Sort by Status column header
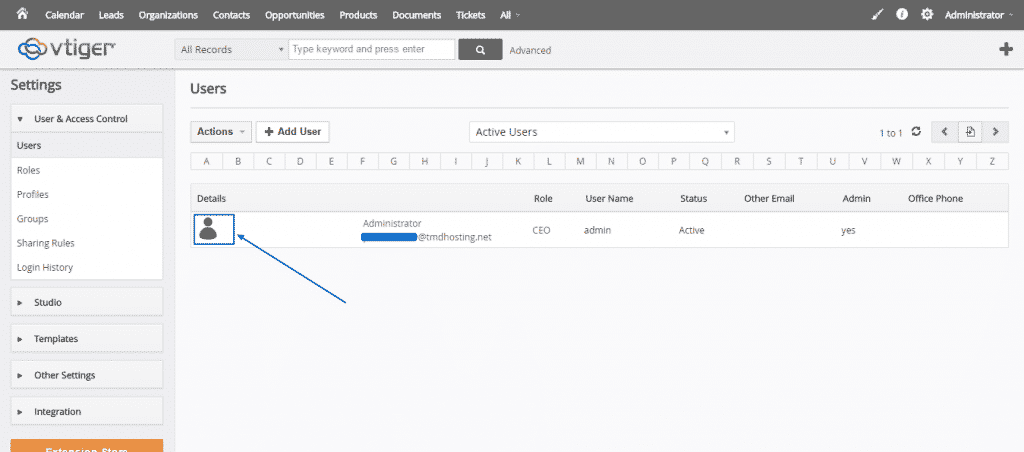The image size is (1024, 452). [x=694, y=199]
